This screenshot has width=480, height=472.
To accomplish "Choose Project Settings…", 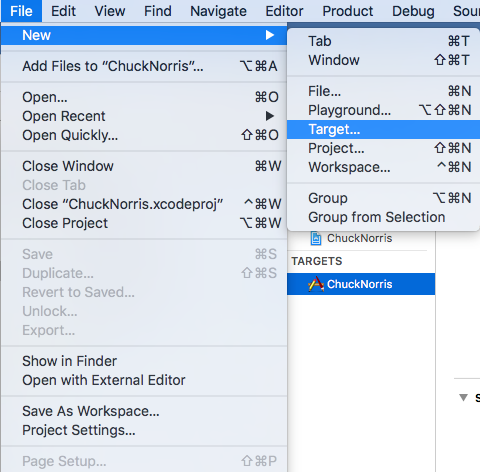I will (x=144, y=430).
